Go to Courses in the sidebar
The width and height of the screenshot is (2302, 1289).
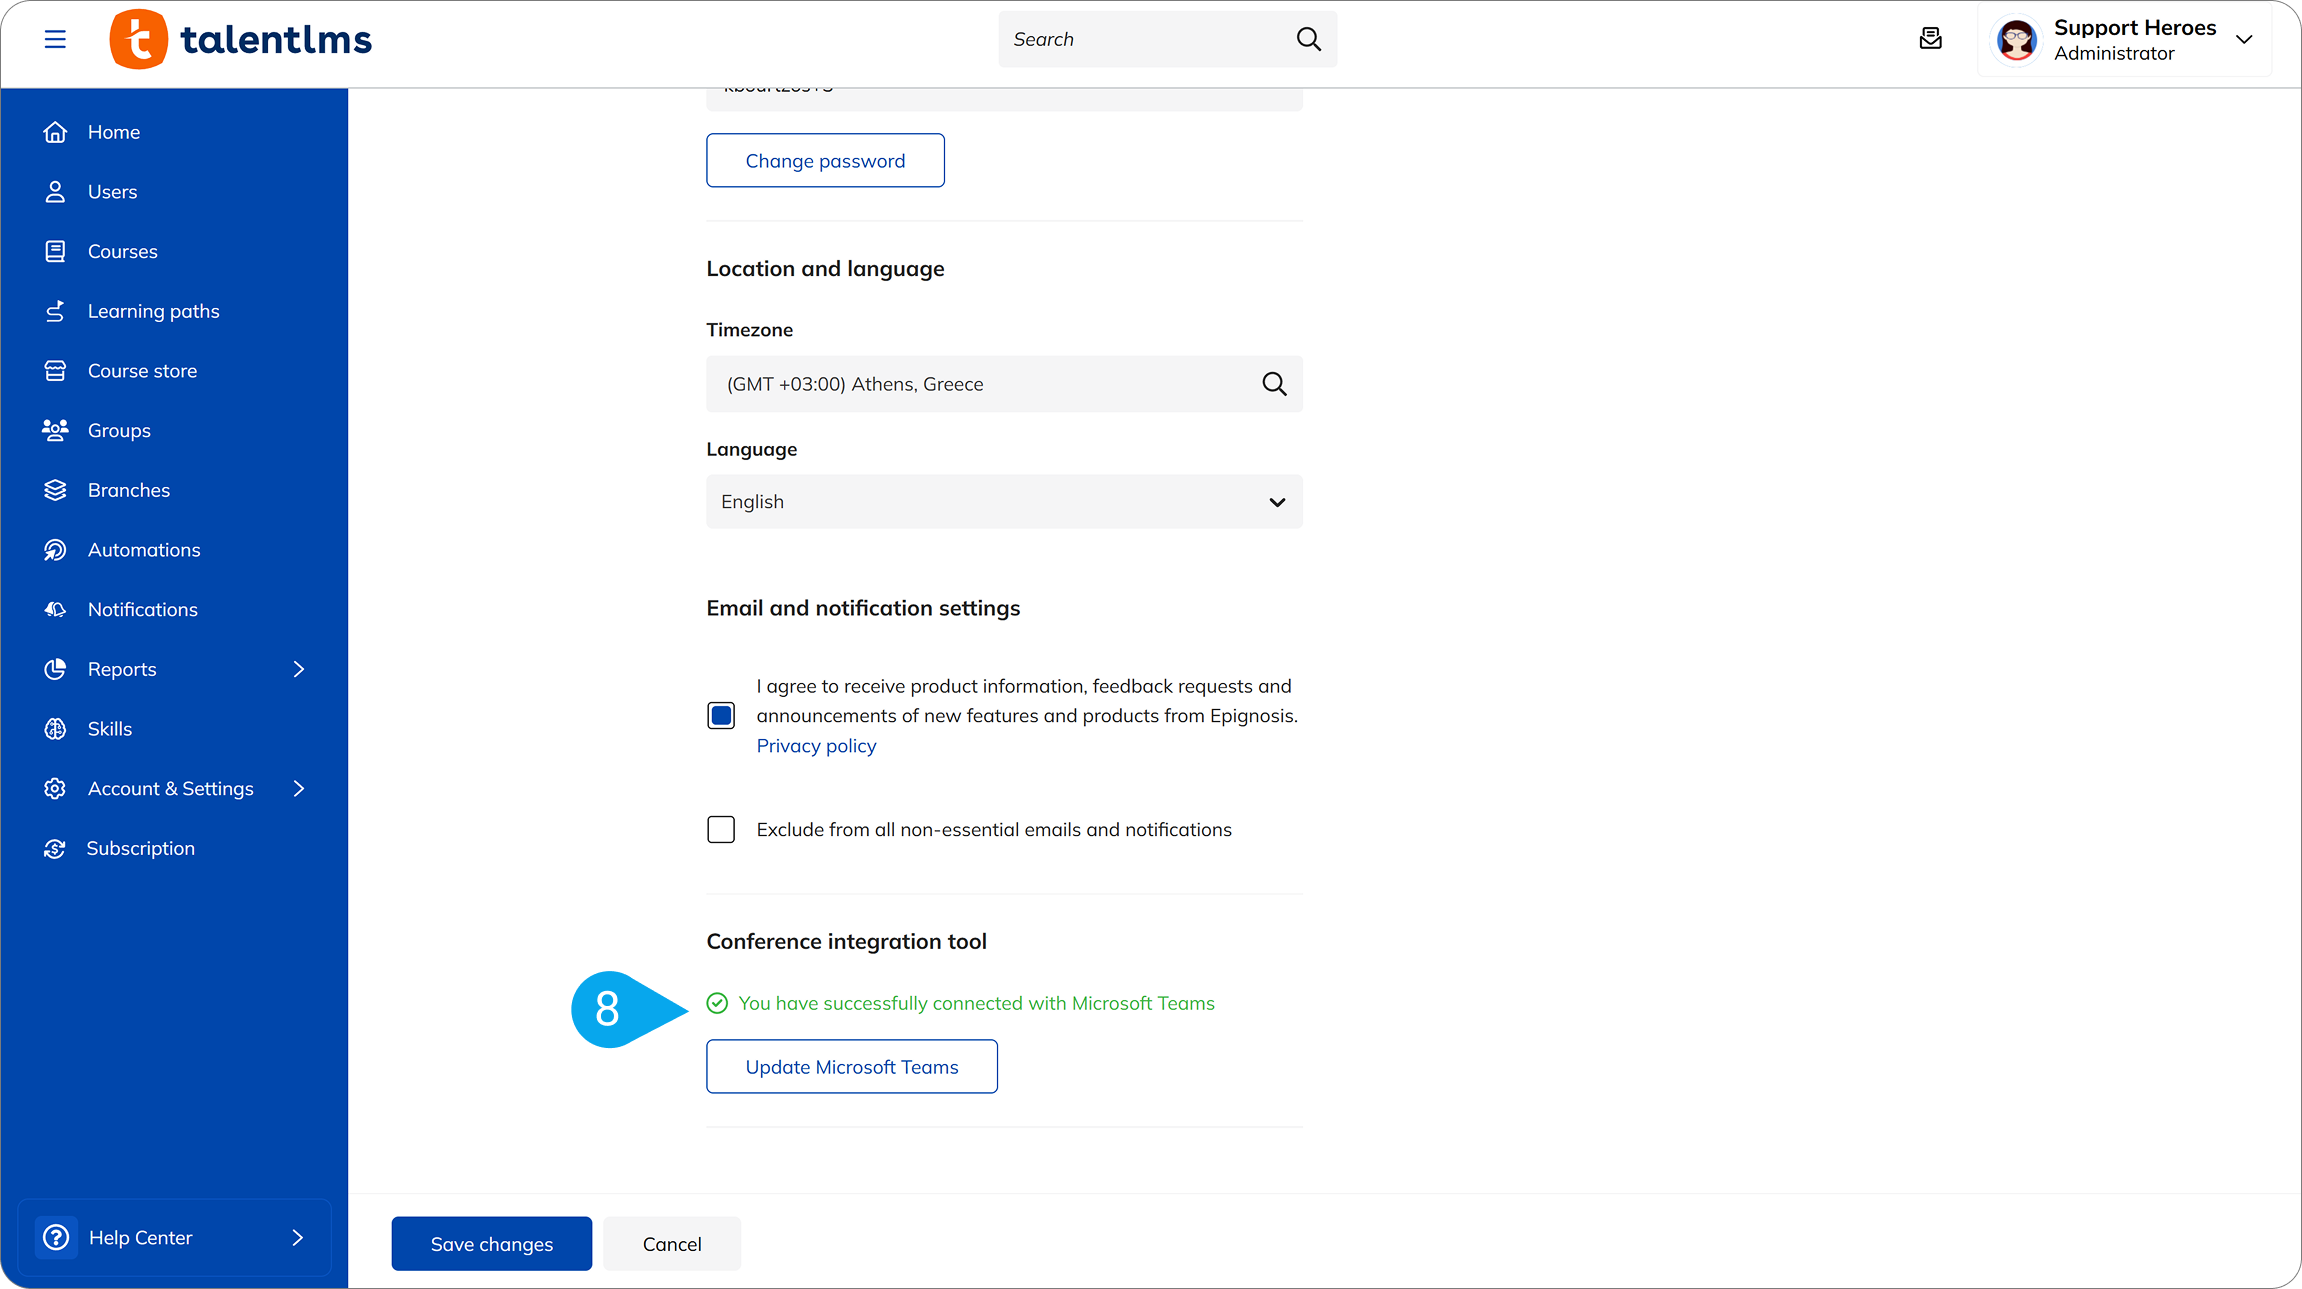tap(122, 251)
